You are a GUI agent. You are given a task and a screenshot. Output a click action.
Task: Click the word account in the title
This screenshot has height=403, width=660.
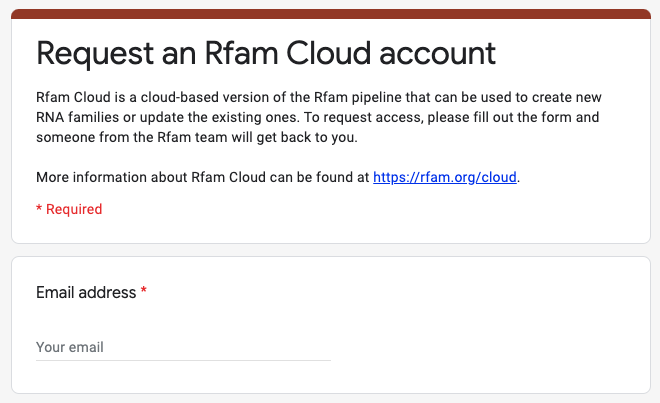click(x=437, y=54)
